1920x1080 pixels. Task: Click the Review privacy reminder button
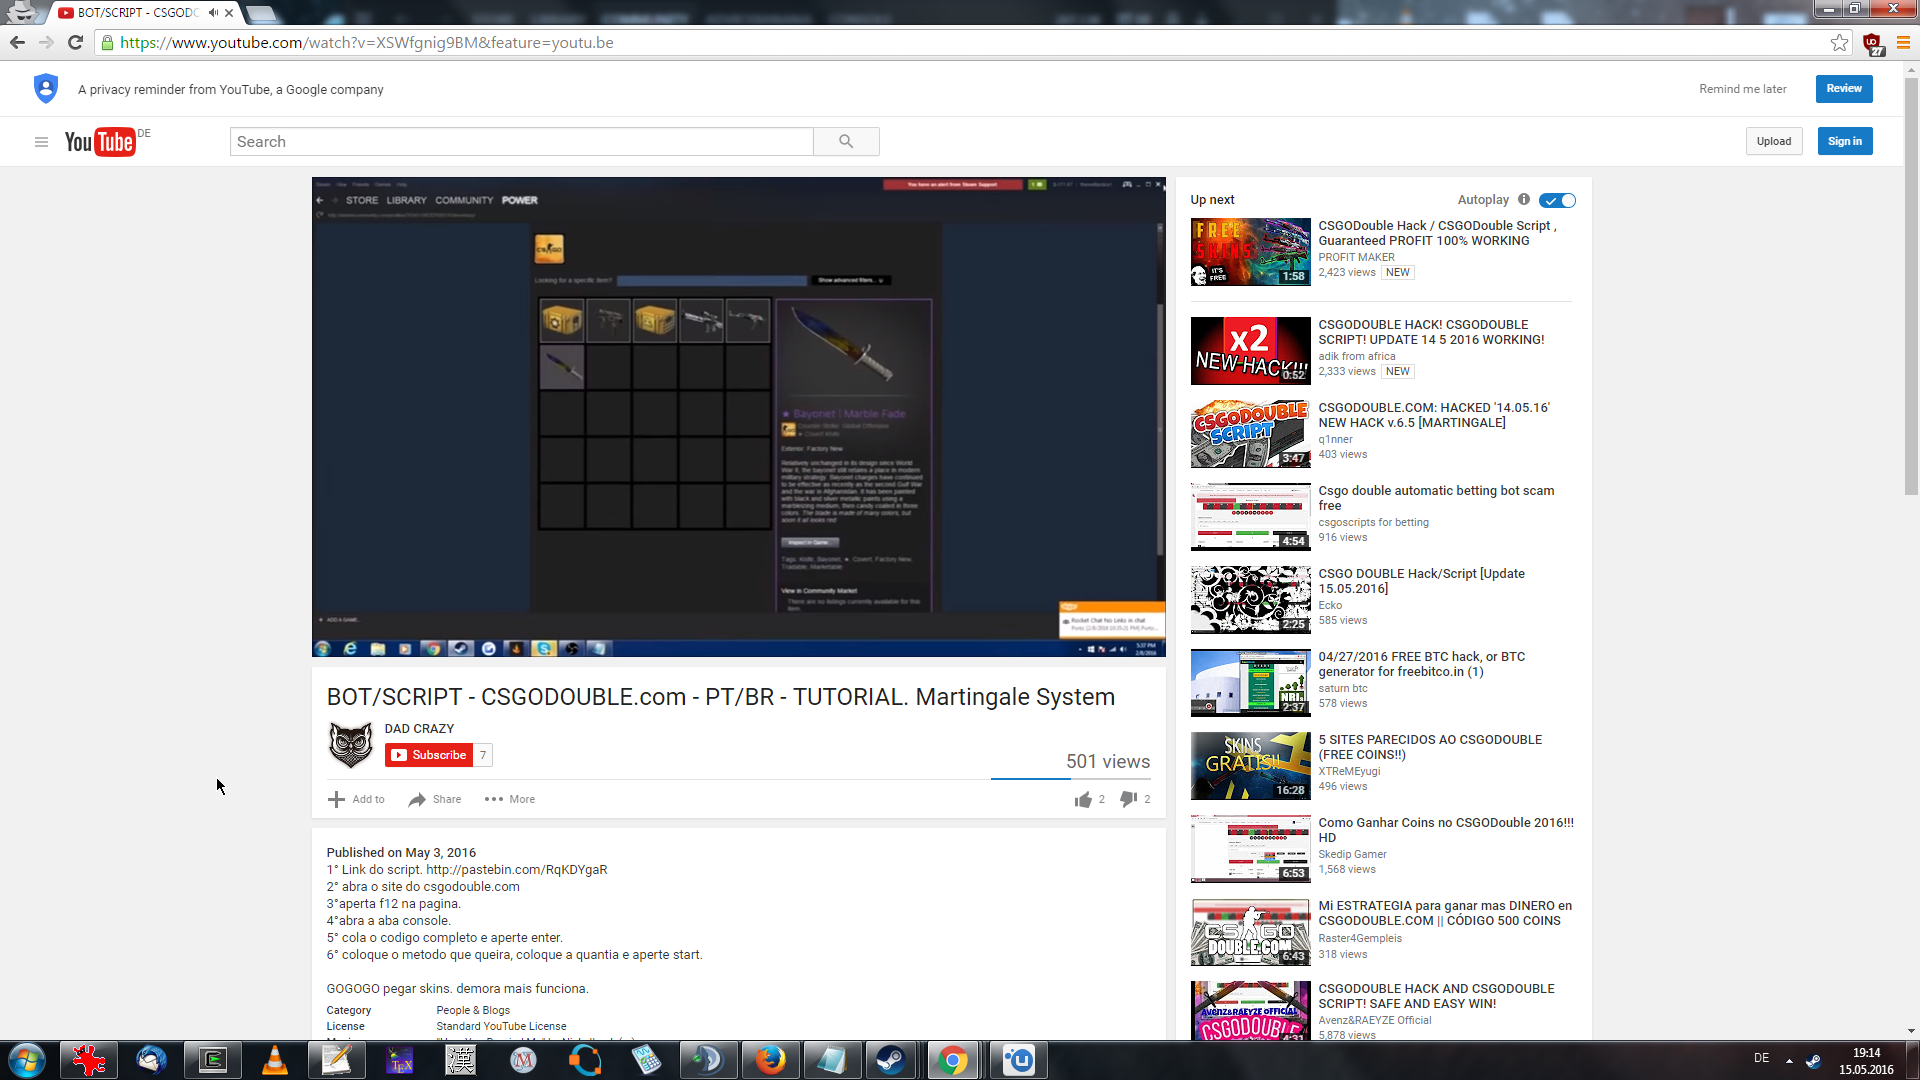pos(1843,89)
